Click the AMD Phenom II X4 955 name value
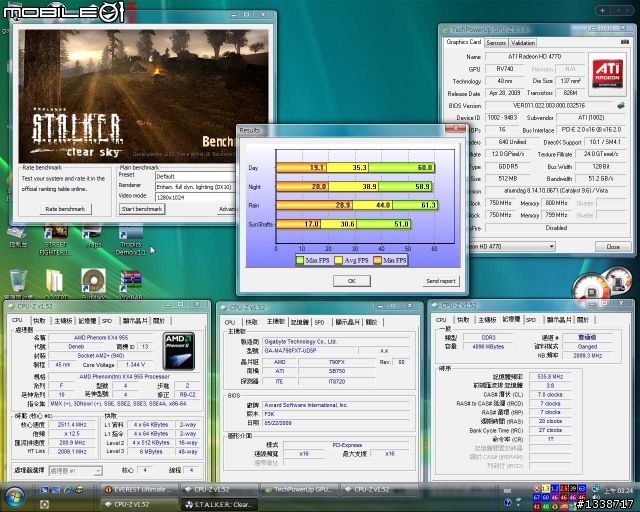Image resolution: width=640 pixels, height=512 pixels. pyautogui.click(x=101, y=338)
